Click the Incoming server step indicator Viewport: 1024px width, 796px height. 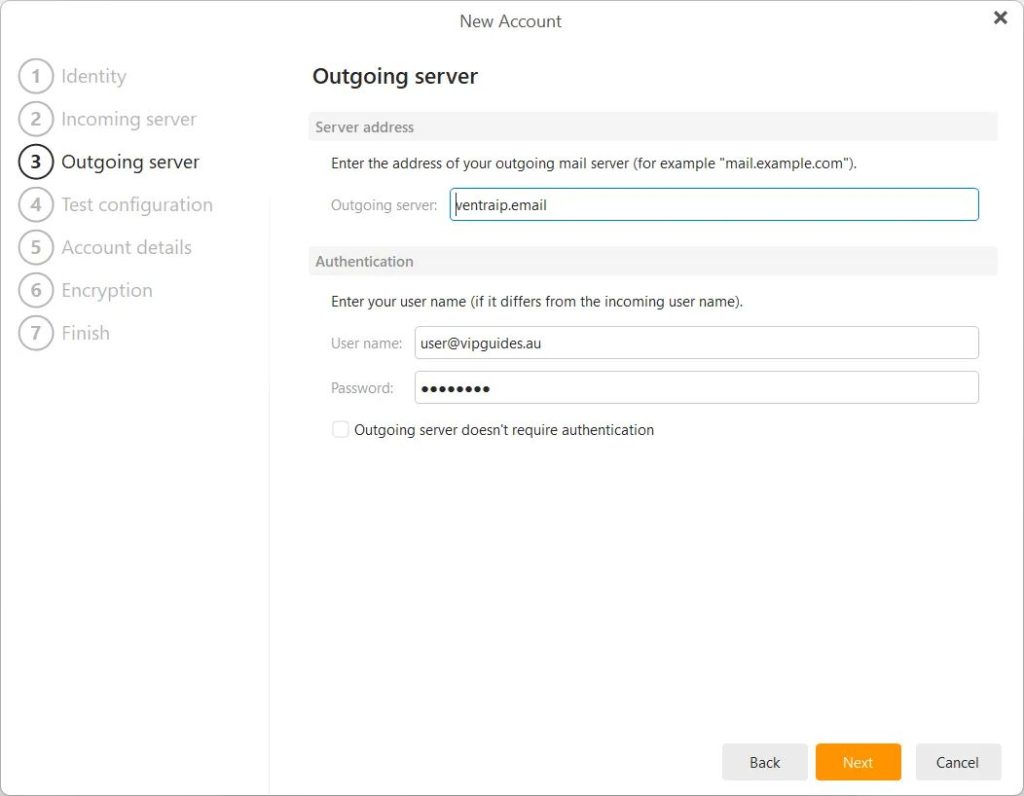pyautogui.click(x=36, y=119)
